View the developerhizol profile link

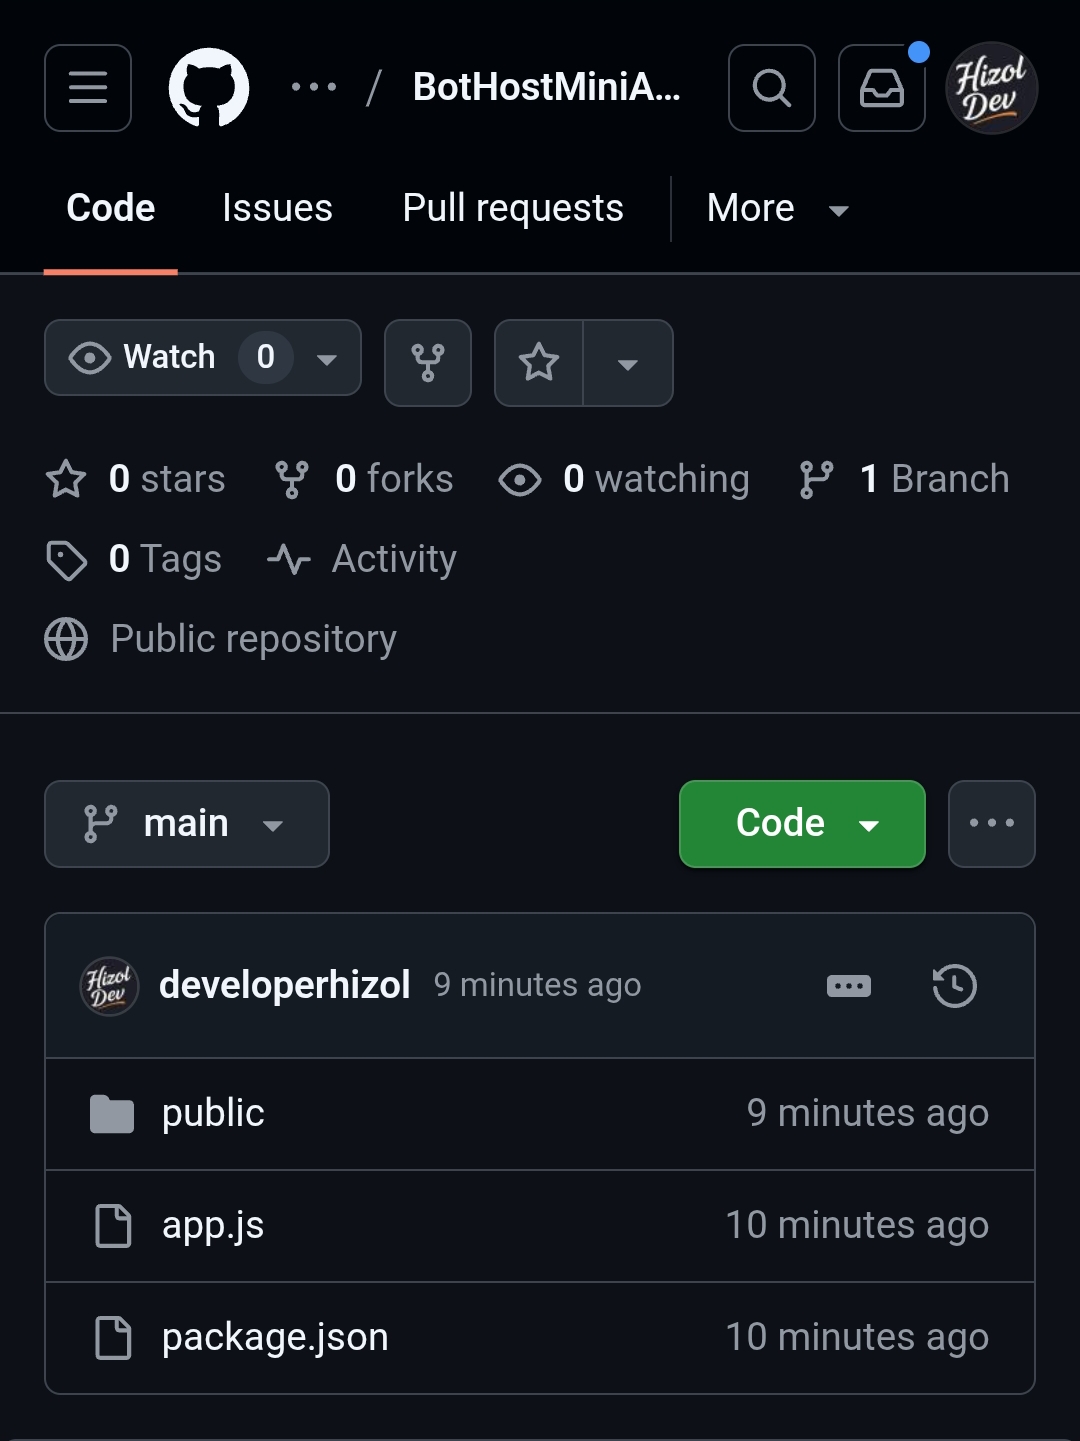pos(285,985)
